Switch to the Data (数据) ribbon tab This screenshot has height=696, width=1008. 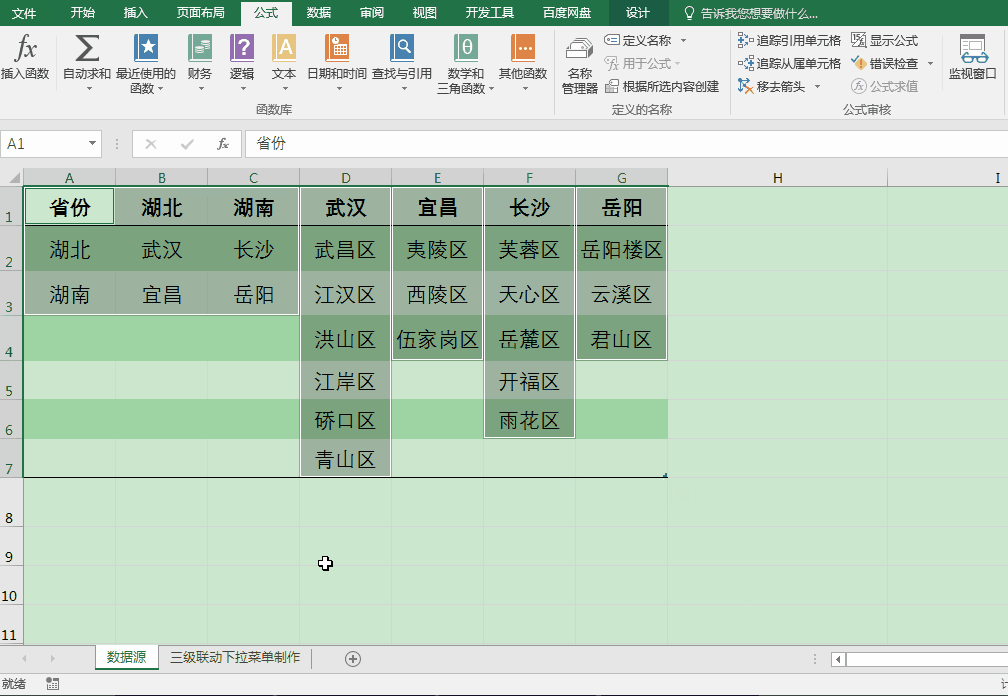pyautogui.click(x=319, y=13)
